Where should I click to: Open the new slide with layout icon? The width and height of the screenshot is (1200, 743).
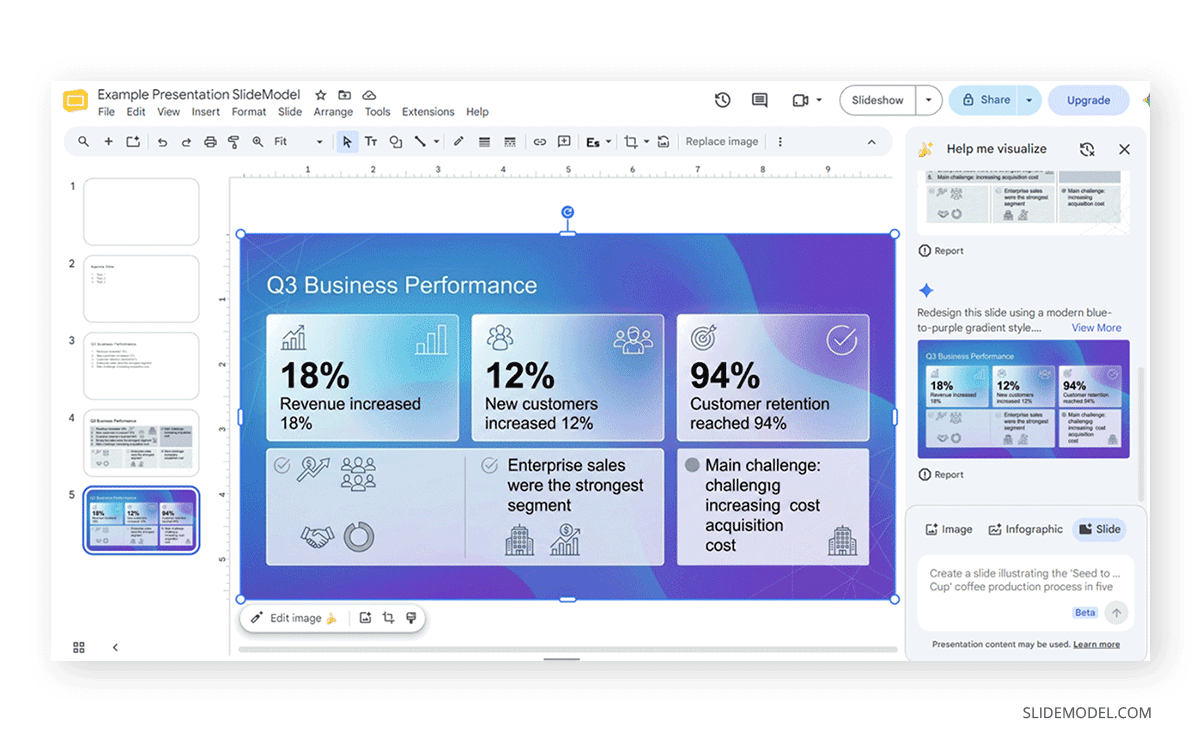click(132, 142)
